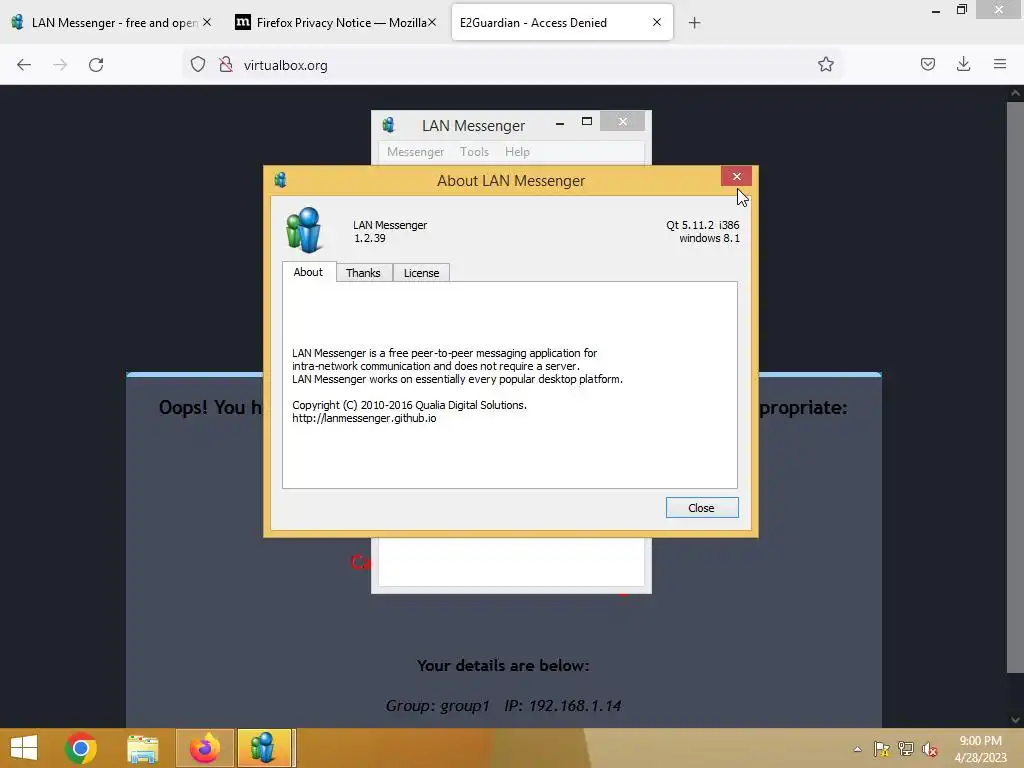Screen dimensions: 1024x768
Task: Minimize the LAN Messenger window
Action: pos(560,122)
